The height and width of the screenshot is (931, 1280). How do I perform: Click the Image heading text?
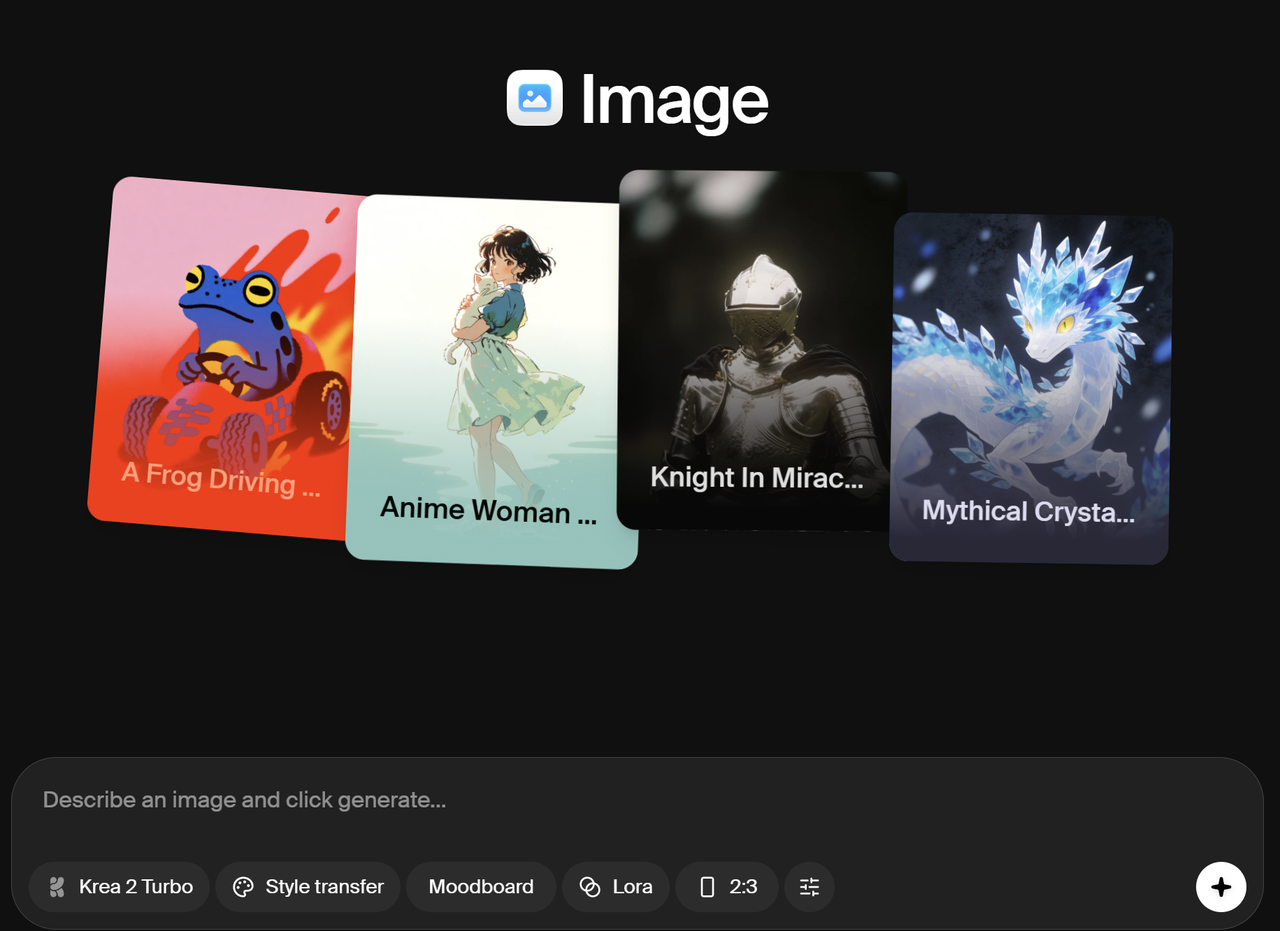click(674, 101)
